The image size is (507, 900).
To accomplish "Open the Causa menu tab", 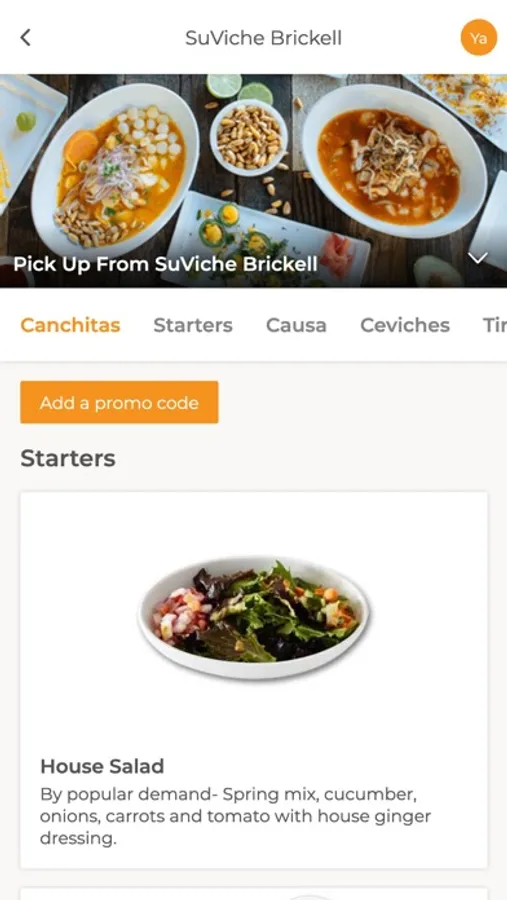I will tap(296, 325).
